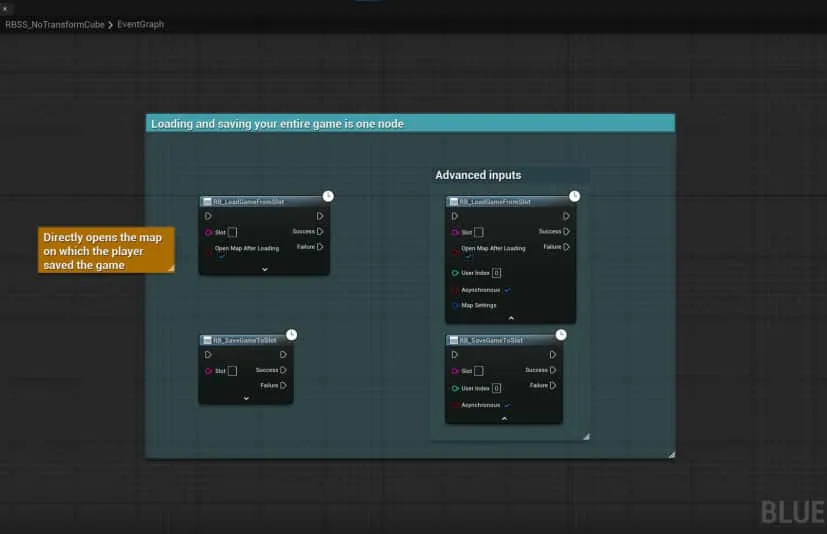827x534 pixels.
Task: Click the latent clock icon on Advanced inputs load node
Action: tap(574, 196)
